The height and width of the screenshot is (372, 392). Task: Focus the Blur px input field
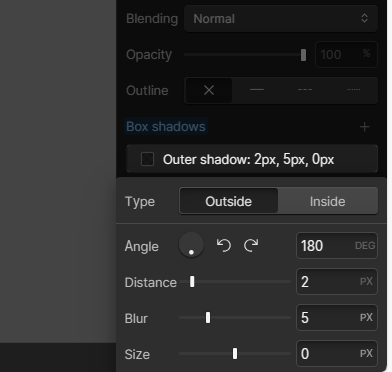pyautogui.click(x=337, y=318)
